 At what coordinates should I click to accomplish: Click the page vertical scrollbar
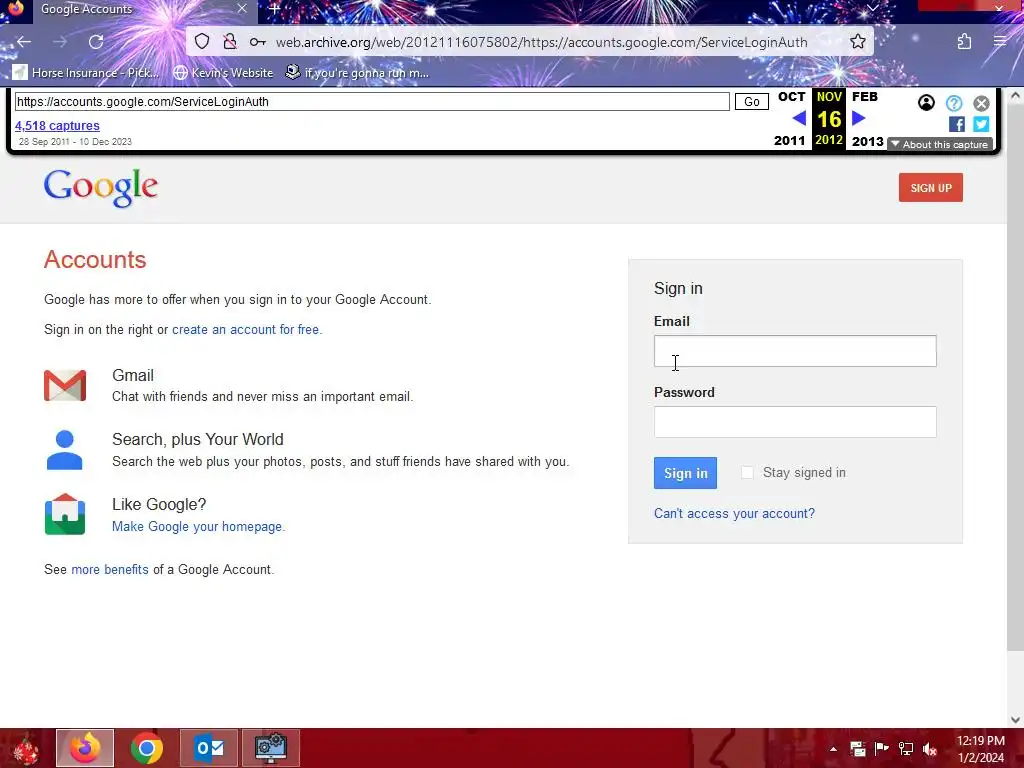pos(1015,377)
